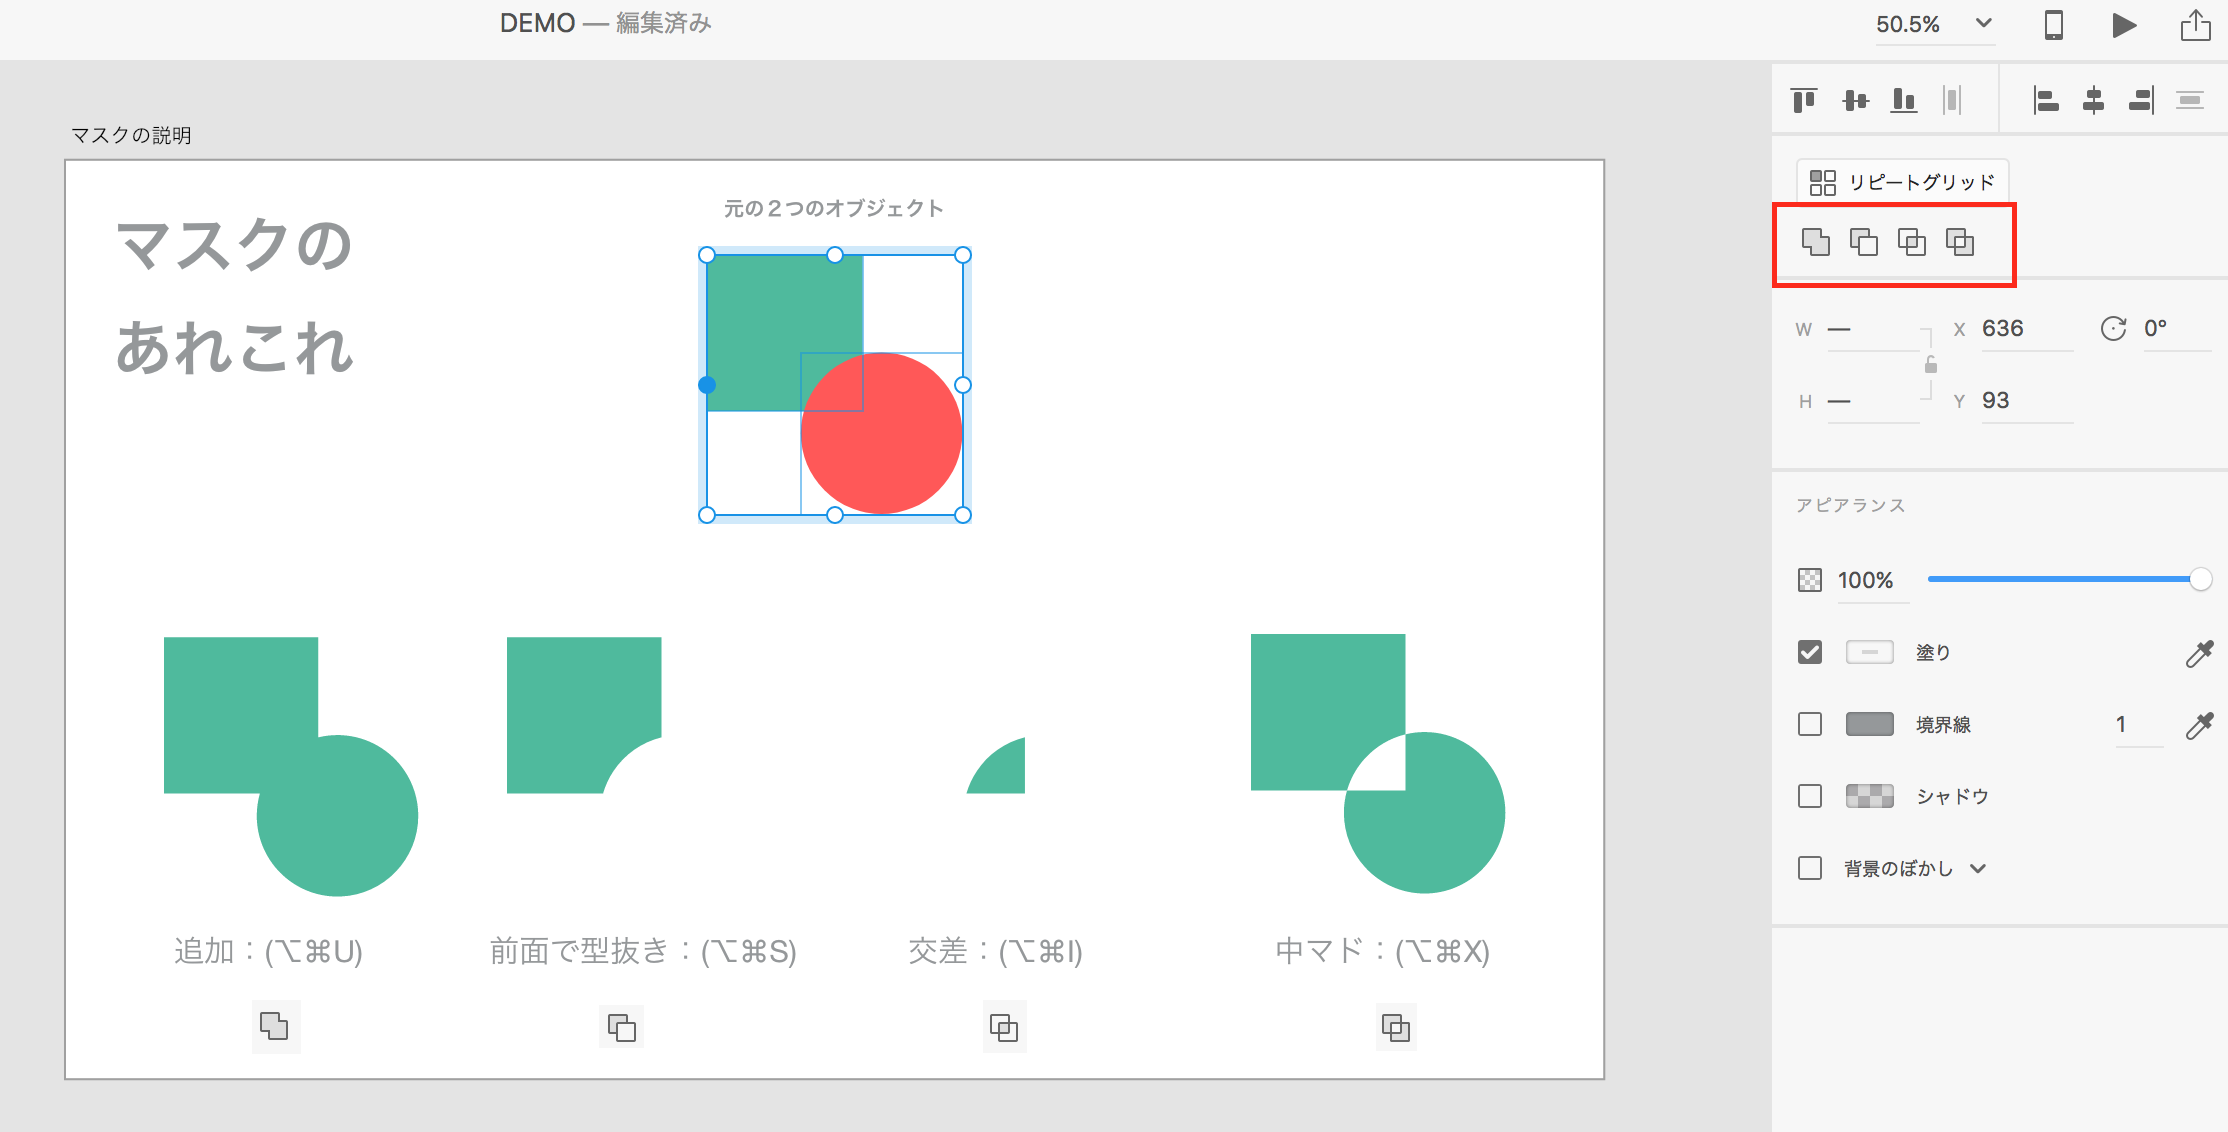Screen dimensions: 2228x1132
Task: Select the 中マド：(⌥⌘X) label
Action: (1382, 951)
